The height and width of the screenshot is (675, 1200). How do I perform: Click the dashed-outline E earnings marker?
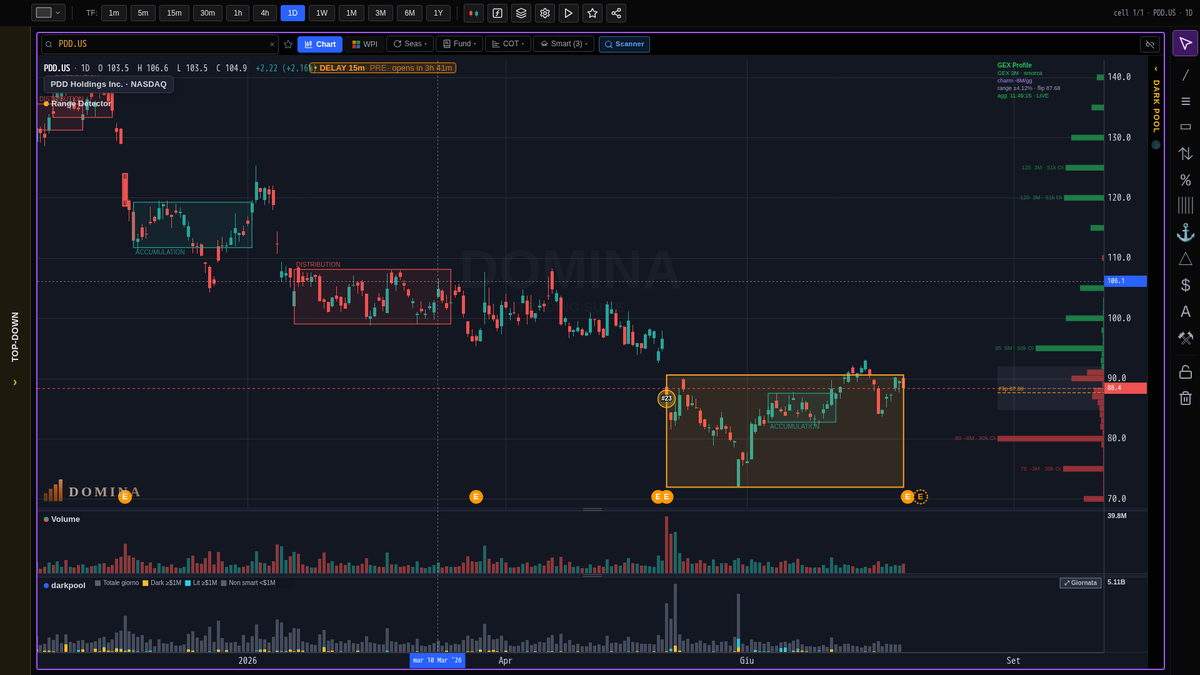click(921, 496)
